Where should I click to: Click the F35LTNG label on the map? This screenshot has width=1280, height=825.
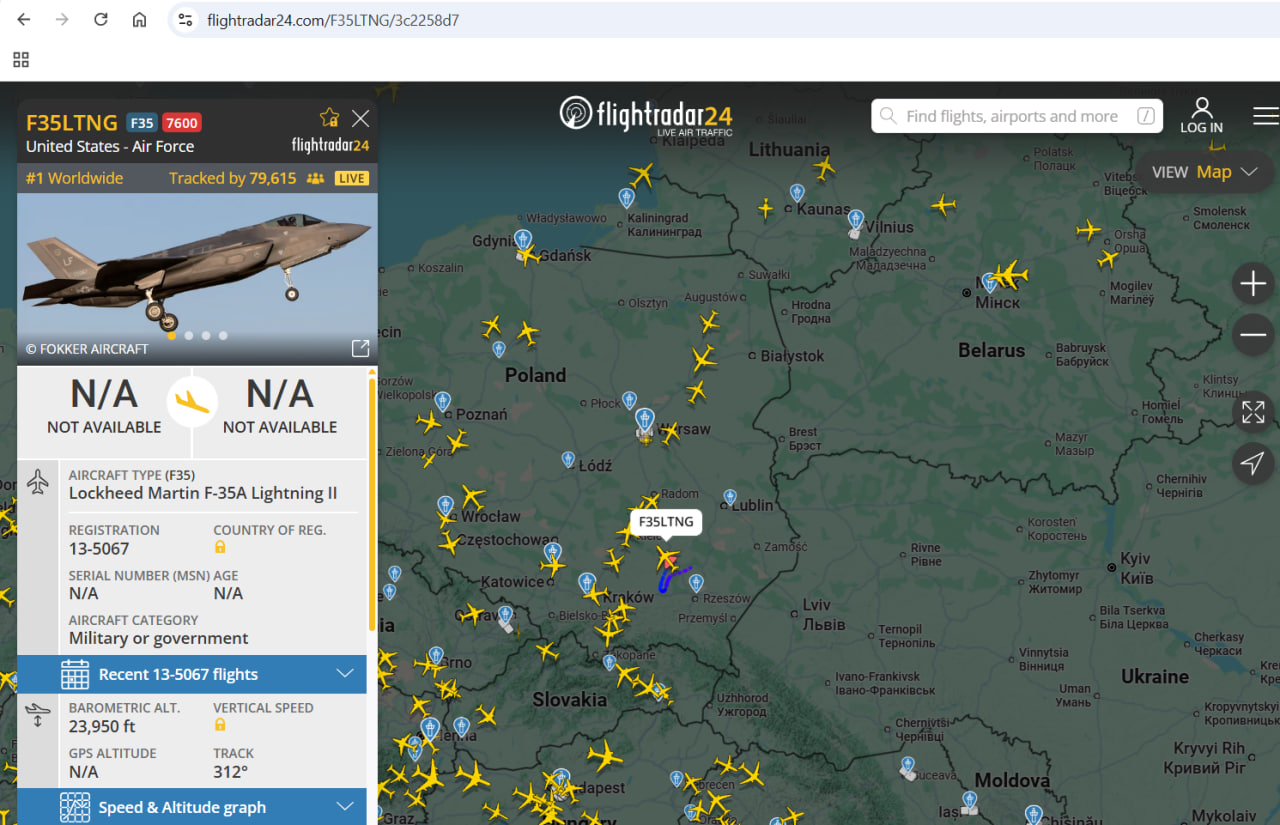point(666,522)
